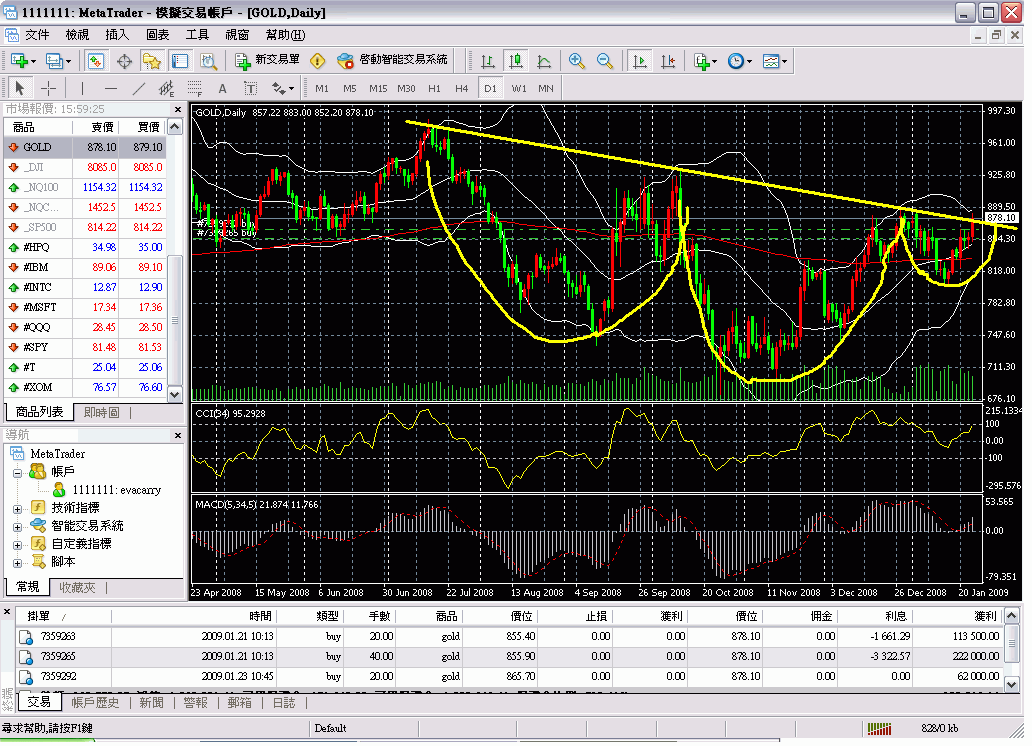Click the zoom out magnifier icon
This screenshot has width=1032, height=746.
(x=604, y=61)
